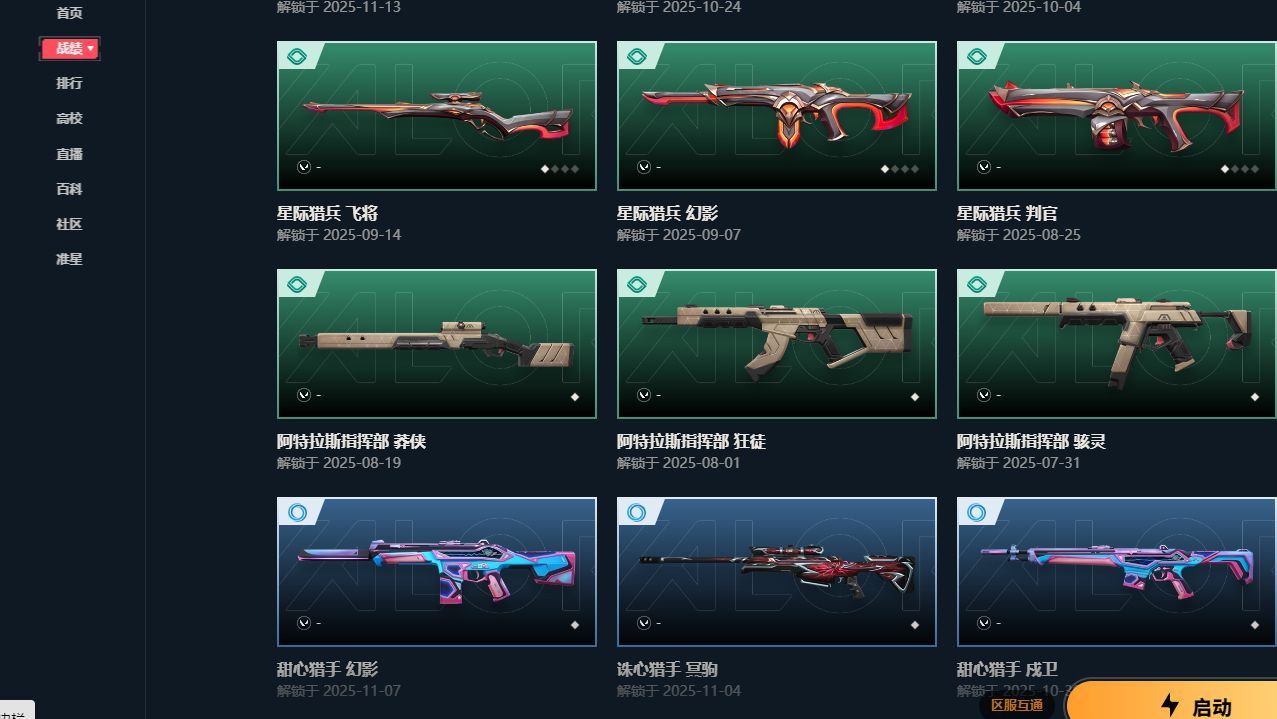
Task: Click the tier icon on 星际猎兵 飞将 card
Action: pyautogui.click(x=296, y=57)
